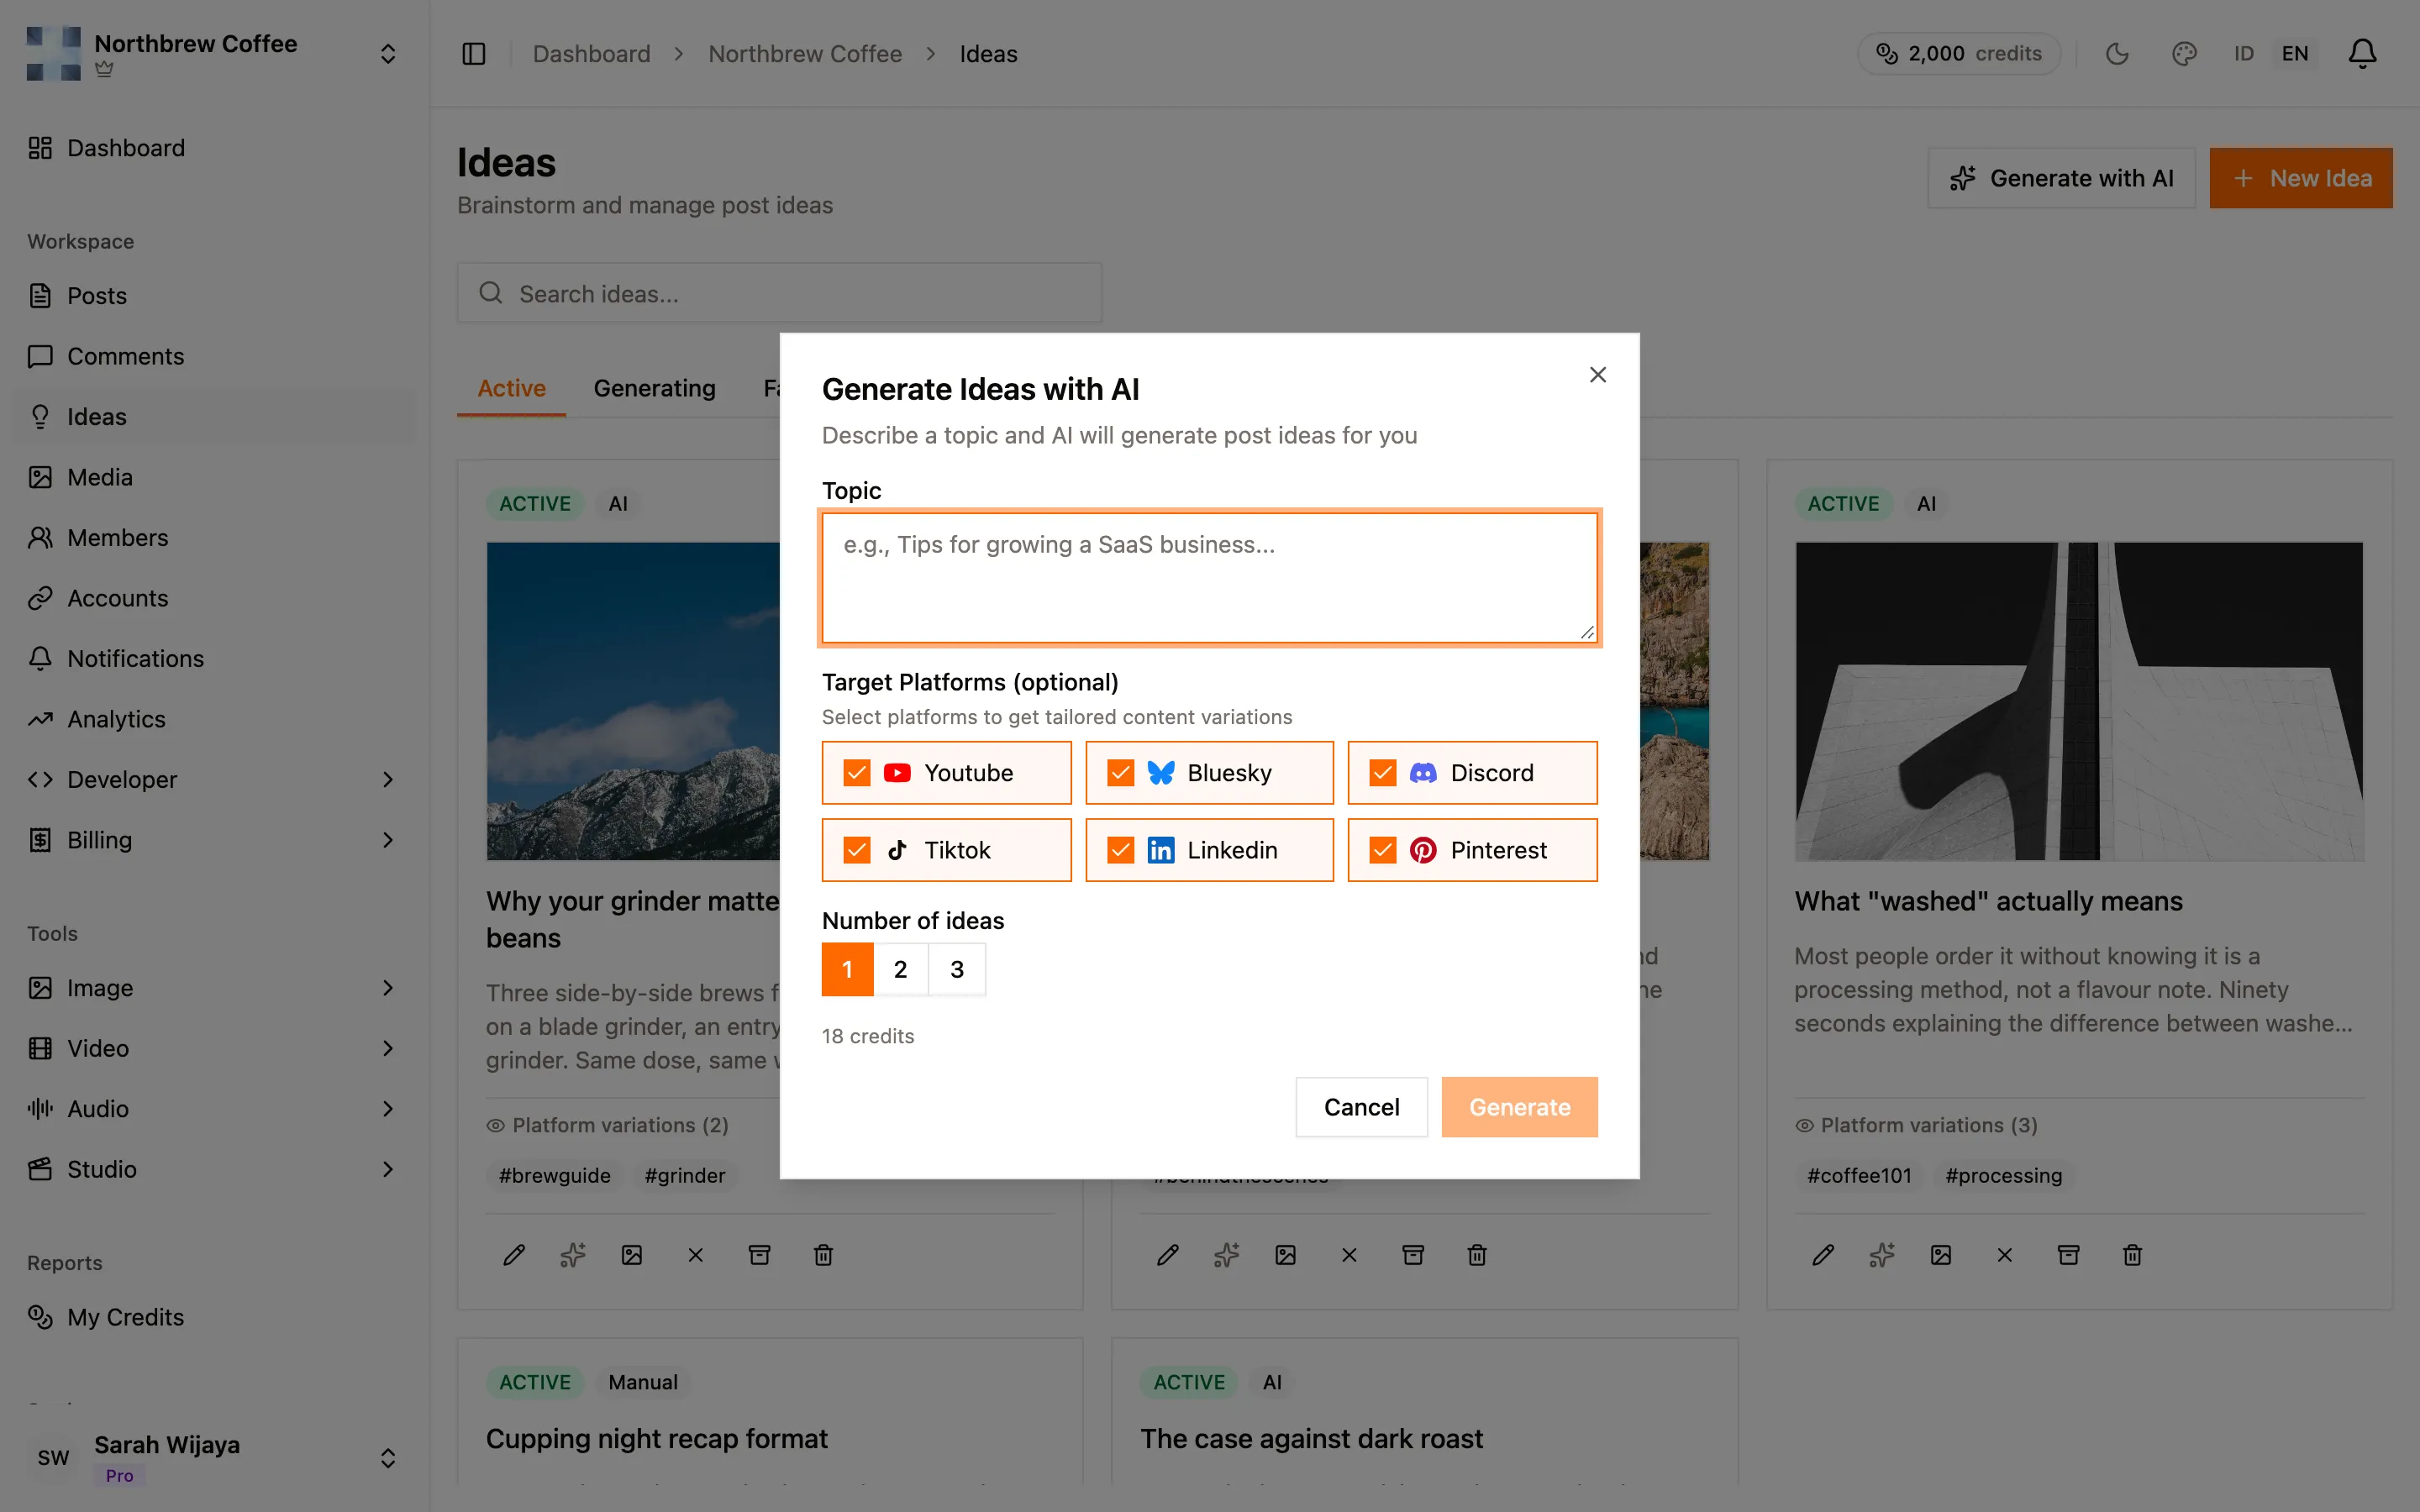This screenshot has width=2420, height=1512.
Task: Open the washed idea thumbnail image
Action: point(2079,701)
